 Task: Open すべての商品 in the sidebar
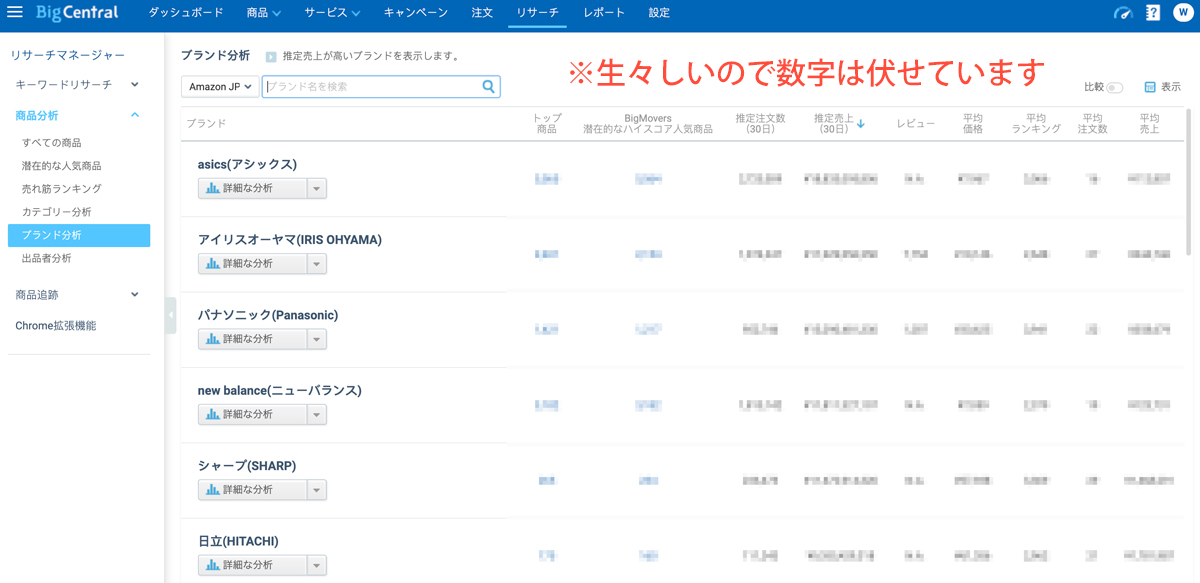click(52, 143)
